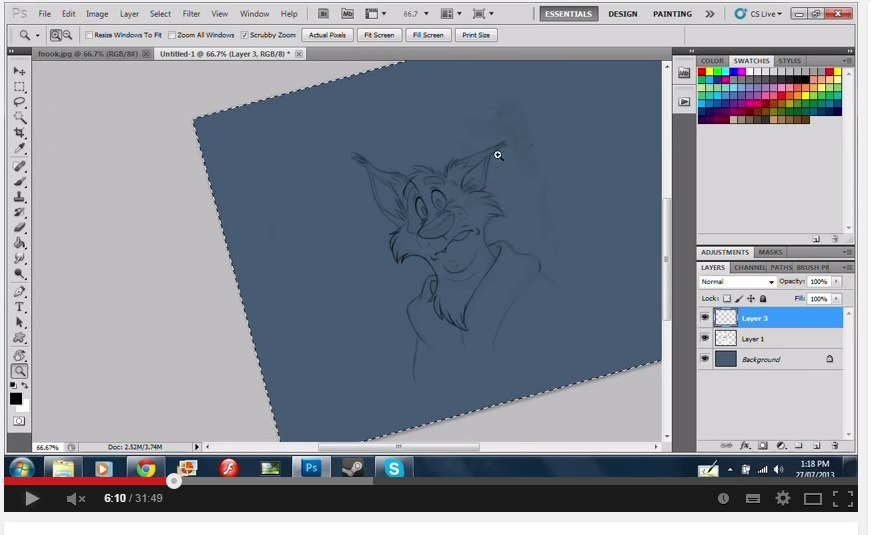Open the Image menu
Screen dimensions: 871x535
tap(97, 14)
